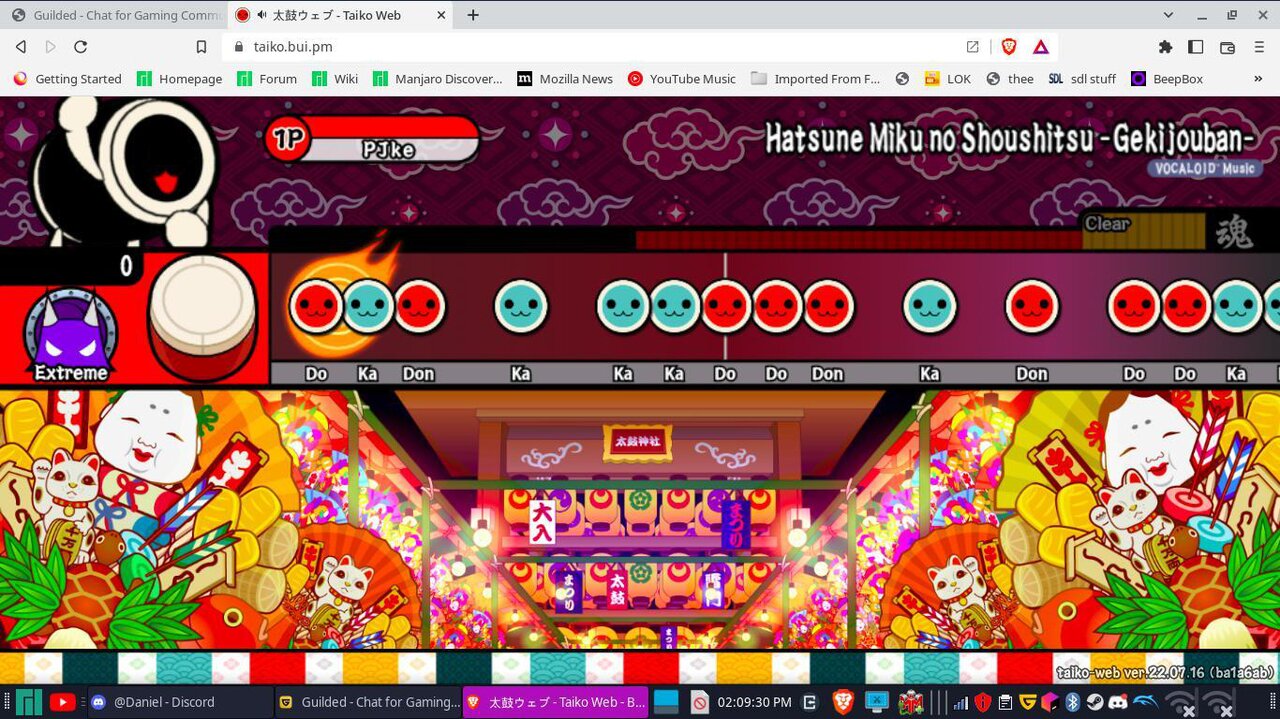Click the Clear soul gauge bar
Image resolution: width=1280 pixels, height=719 pixels.
pyautogui.click(x=1143, y=232)
